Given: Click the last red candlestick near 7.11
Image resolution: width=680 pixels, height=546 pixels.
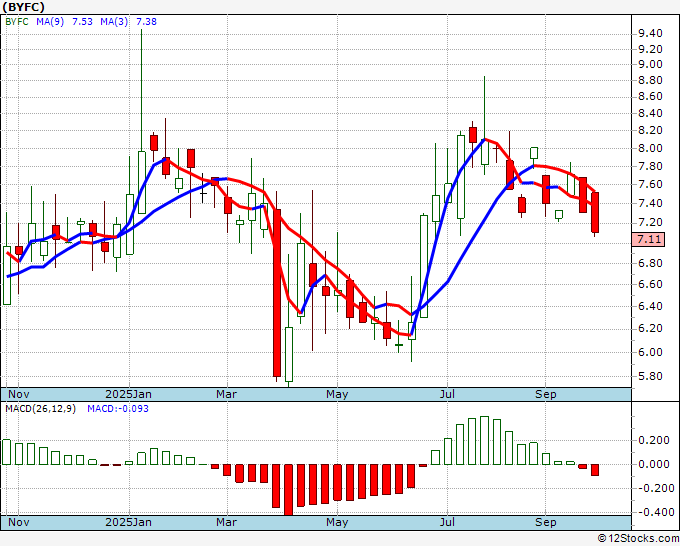Looking at the screenshot, I should coord(595,213).
